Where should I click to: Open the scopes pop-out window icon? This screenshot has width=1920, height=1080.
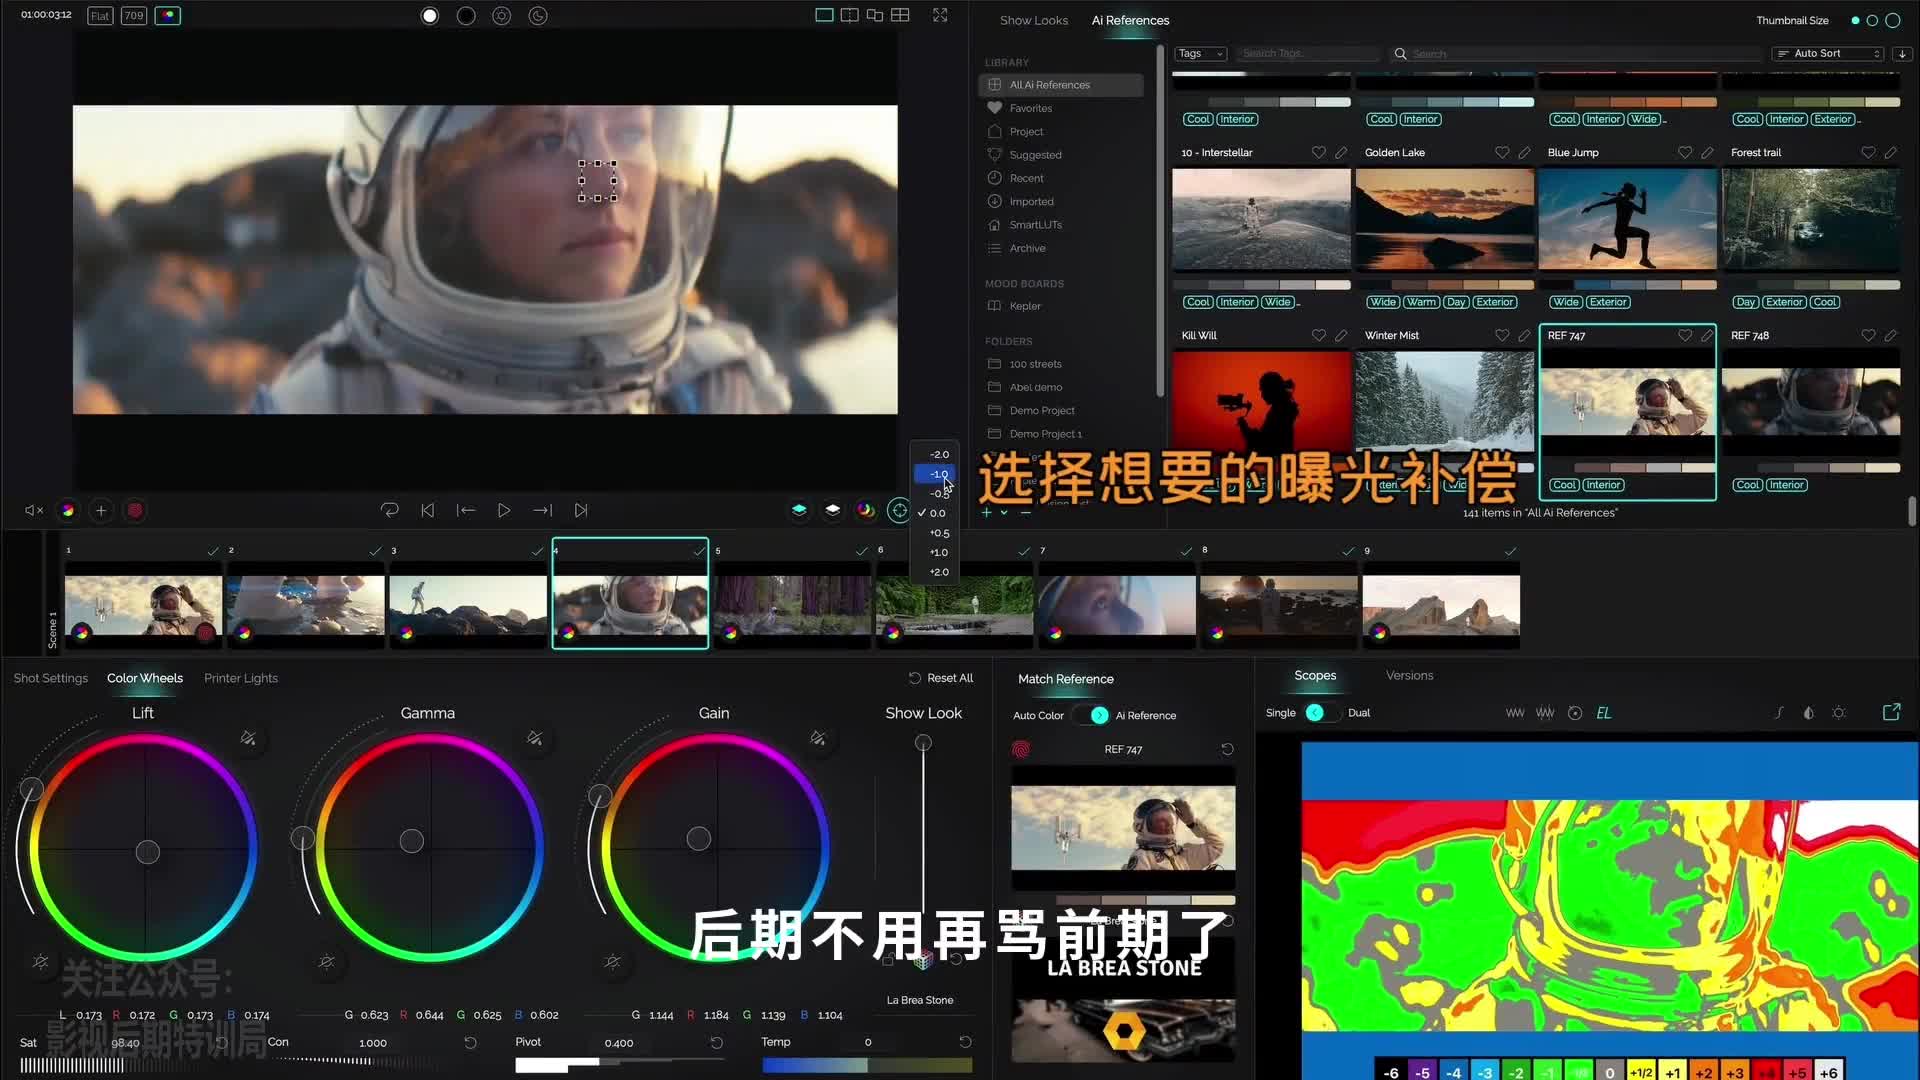tap(1891, 713)
